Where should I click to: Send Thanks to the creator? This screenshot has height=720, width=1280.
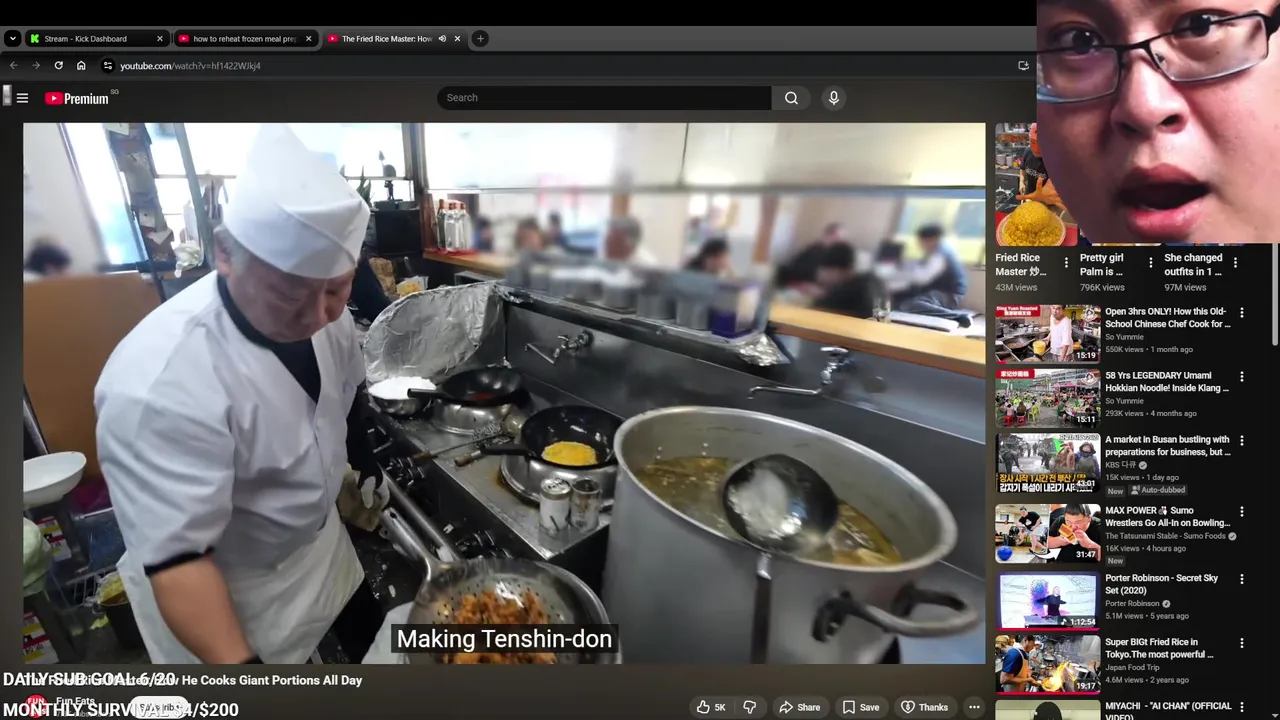(x=923, y=707)
